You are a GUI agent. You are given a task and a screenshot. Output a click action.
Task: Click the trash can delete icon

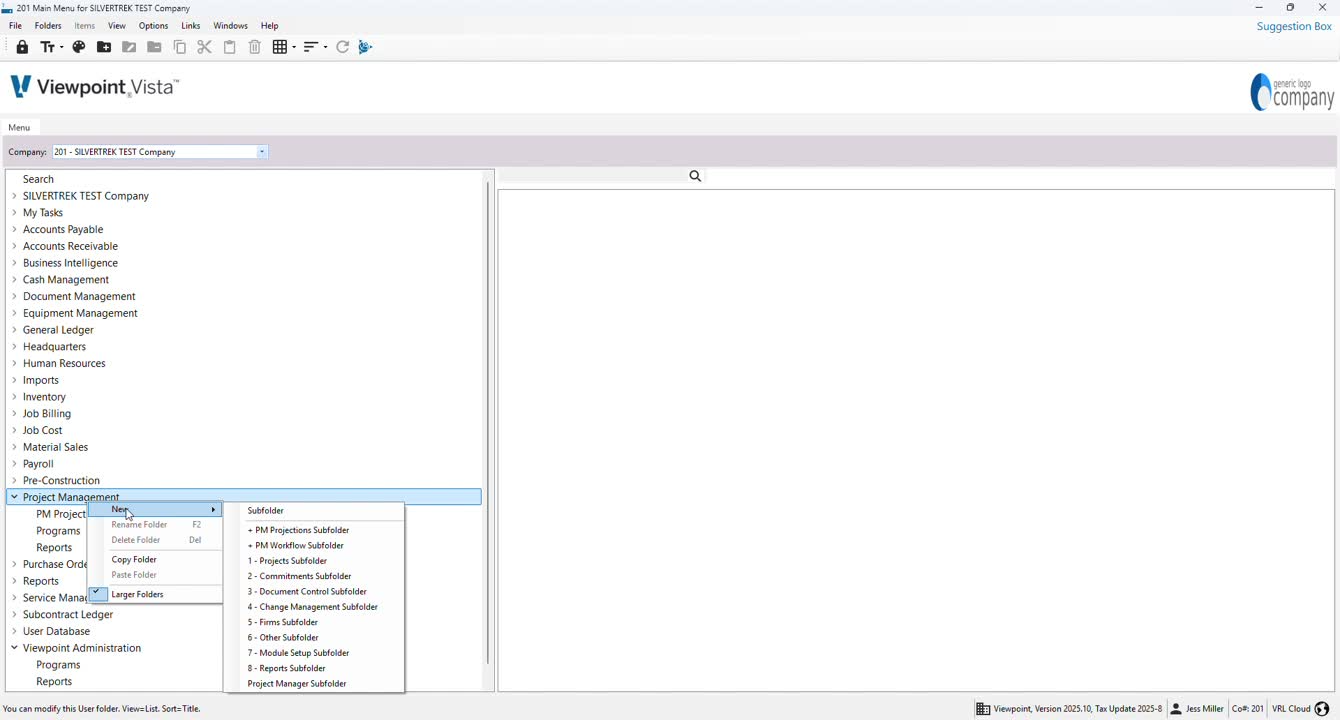point(255,47)
